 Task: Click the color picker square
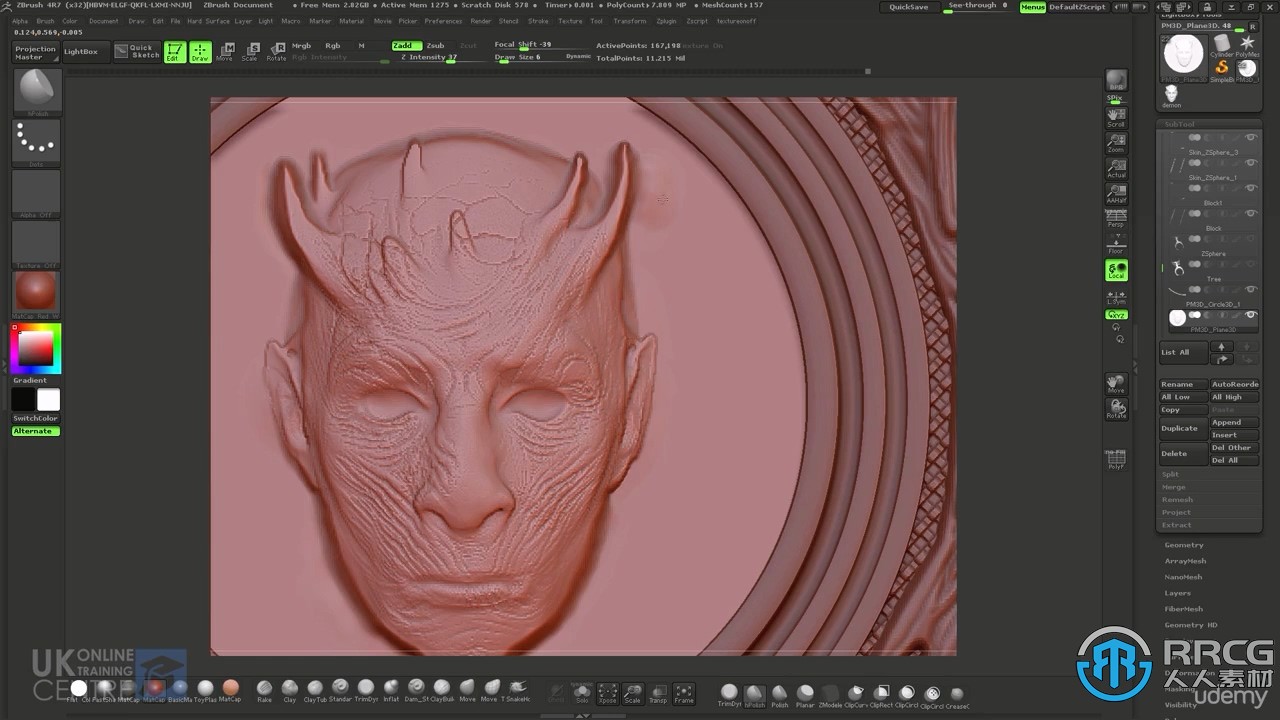click(36, 348)
